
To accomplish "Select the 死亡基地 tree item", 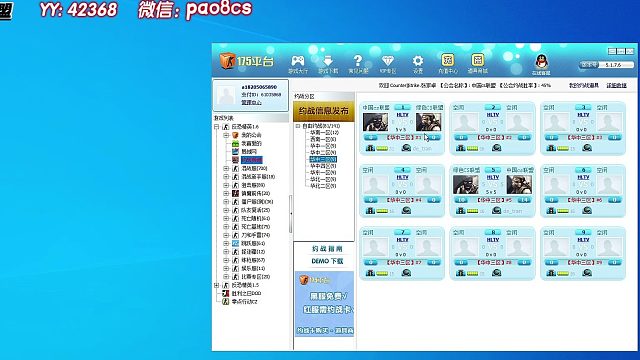I will 255,227.
